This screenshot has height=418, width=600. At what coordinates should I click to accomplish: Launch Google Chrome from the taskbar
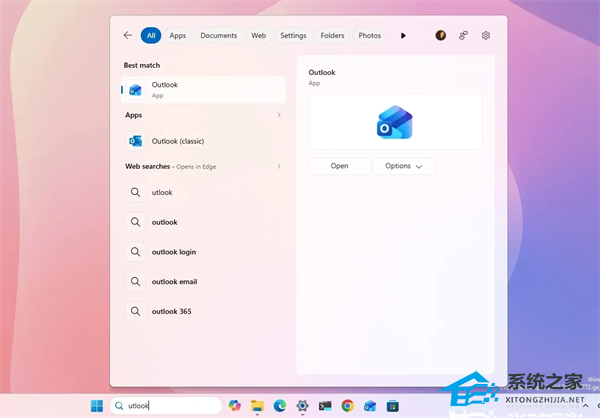[347, 406]
